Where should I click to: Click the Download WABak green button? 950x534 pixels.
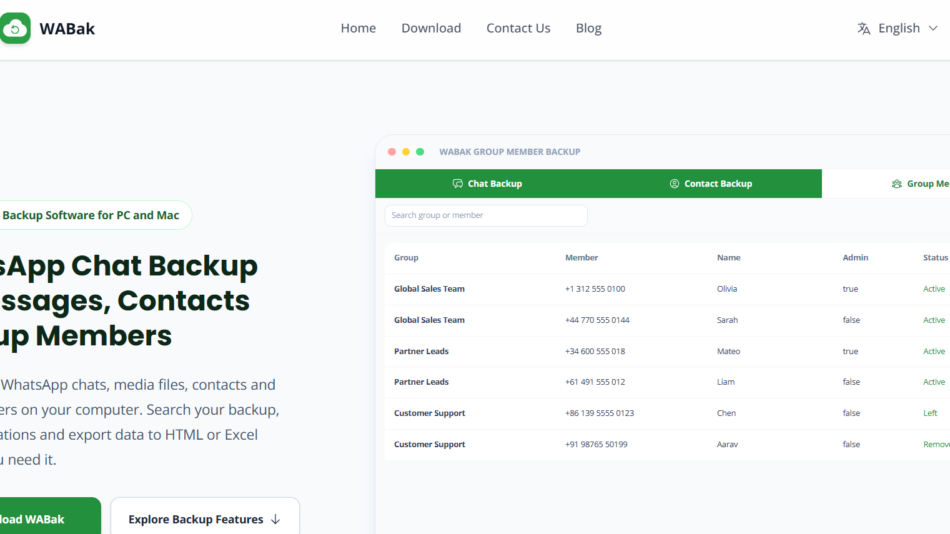click(x=50, y=516)
